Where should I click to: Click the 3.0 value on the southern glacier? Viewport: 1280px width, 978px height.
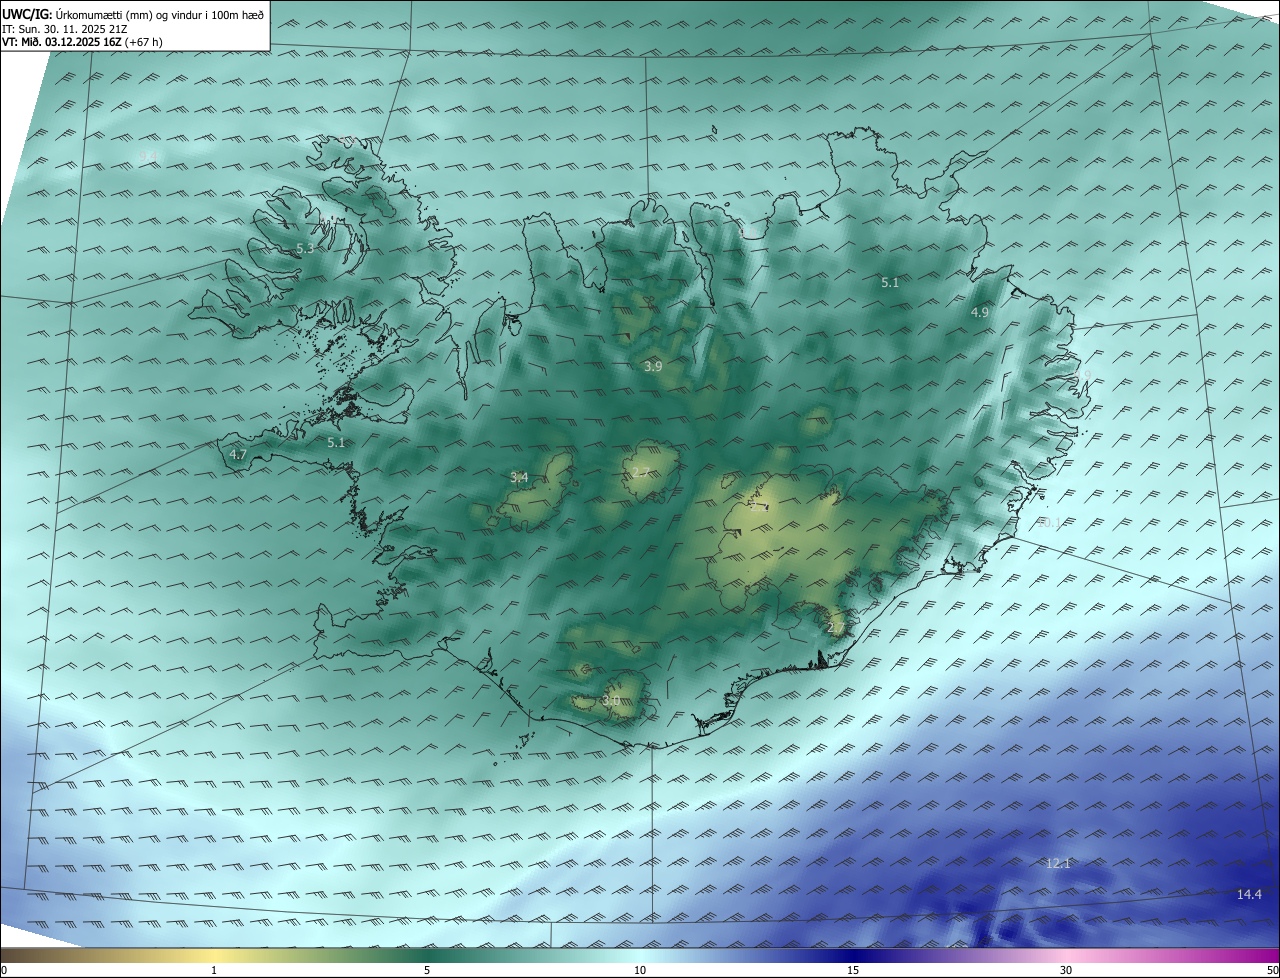coord(611,701)
